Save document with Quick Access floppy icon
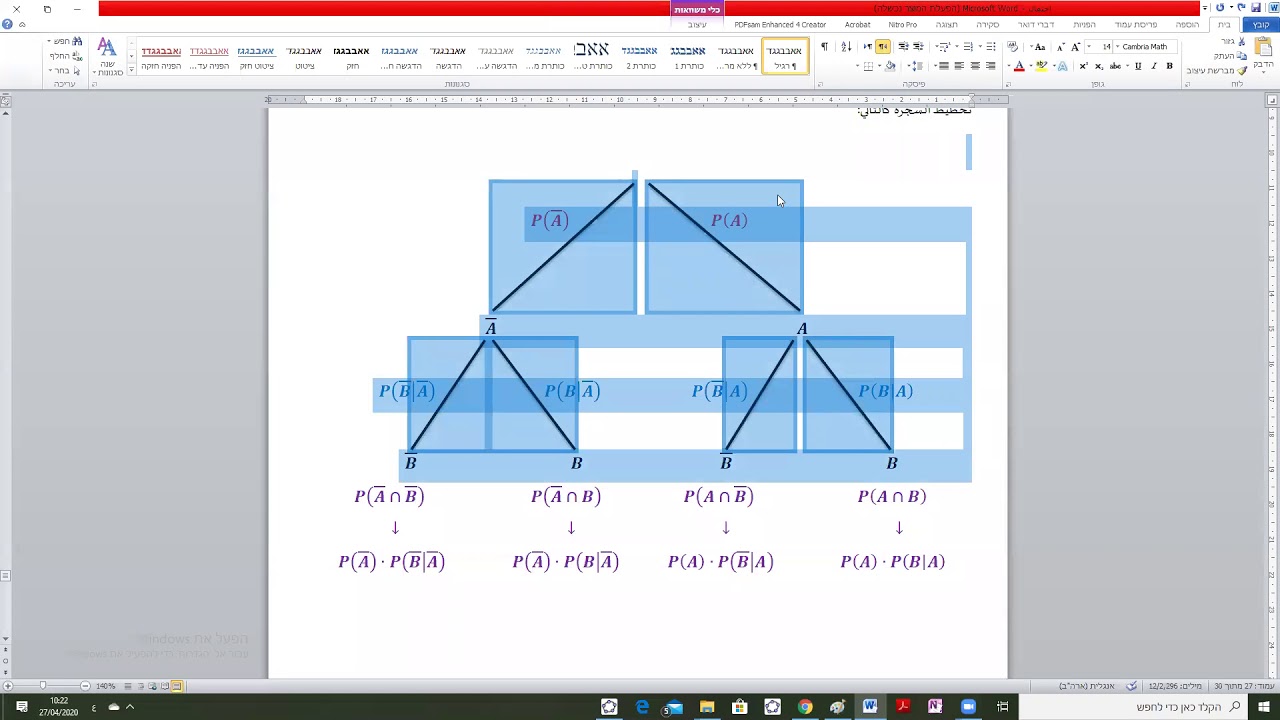This screenshot has width=1280, height=720. [x=1257, y=8]
